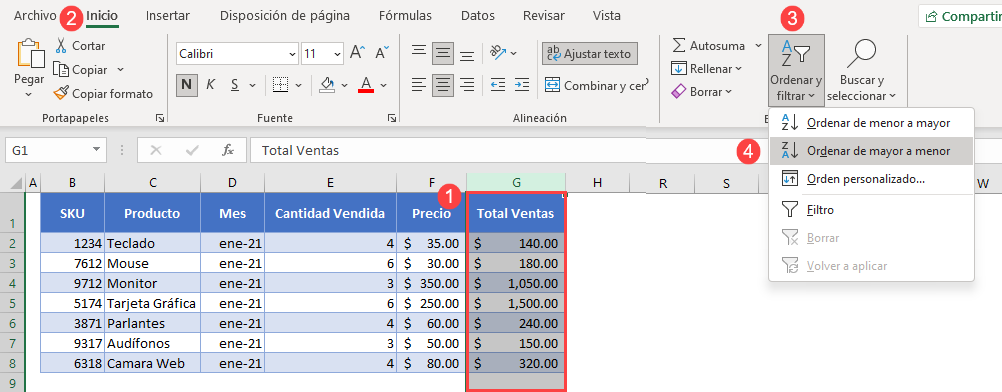
Task: Open Autosuma dropdown arrow
Action: pyautogui.click(x=758, y=45)
